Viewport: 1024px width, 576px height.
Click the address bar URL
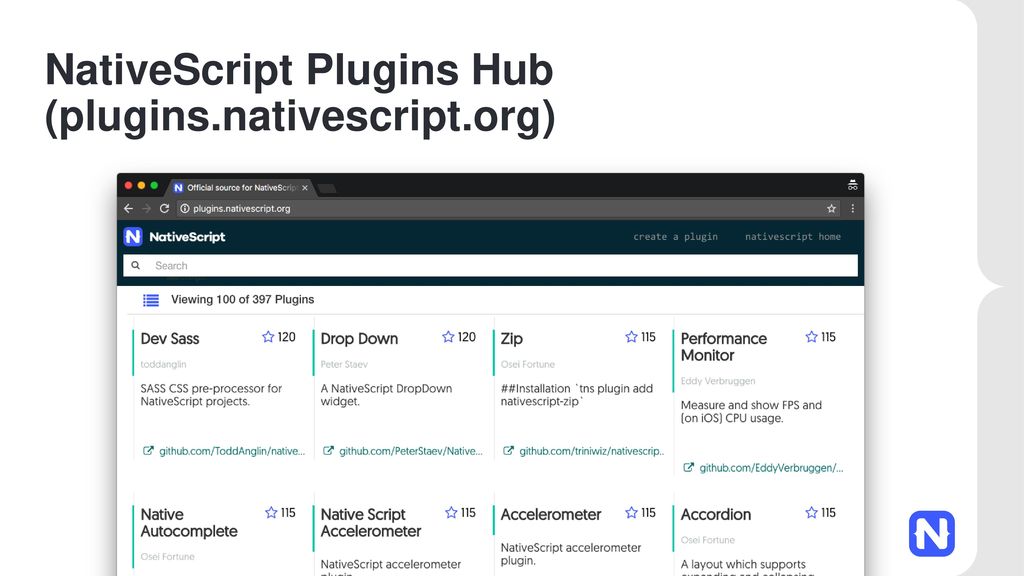pos(241,209)
